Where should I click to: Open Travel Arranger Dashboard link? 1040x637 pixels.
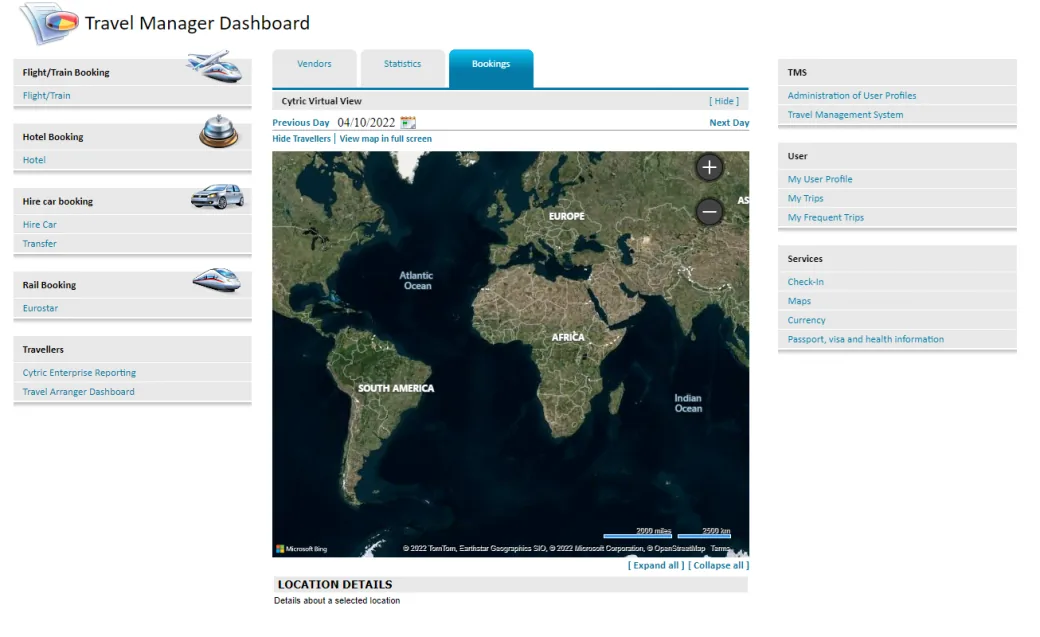point(78,391)
